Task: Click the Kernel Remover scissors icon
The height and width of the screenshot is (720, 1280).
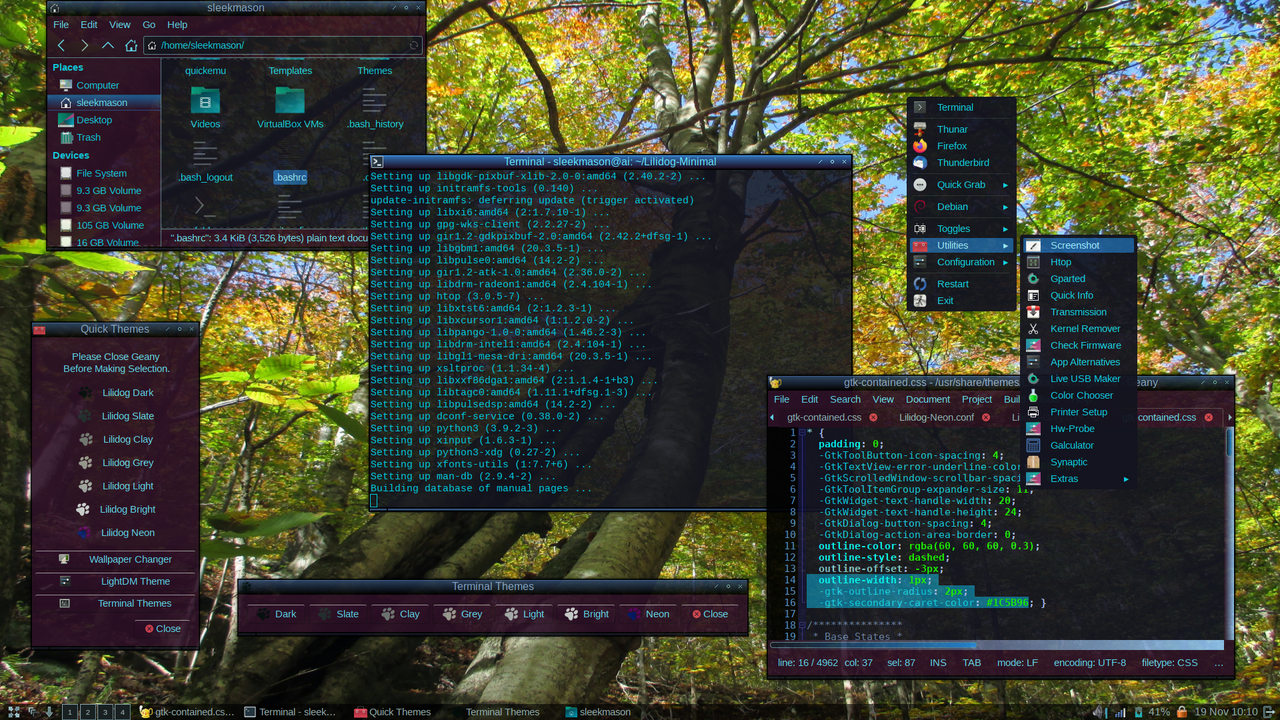Action: (x=1033, y=329)
